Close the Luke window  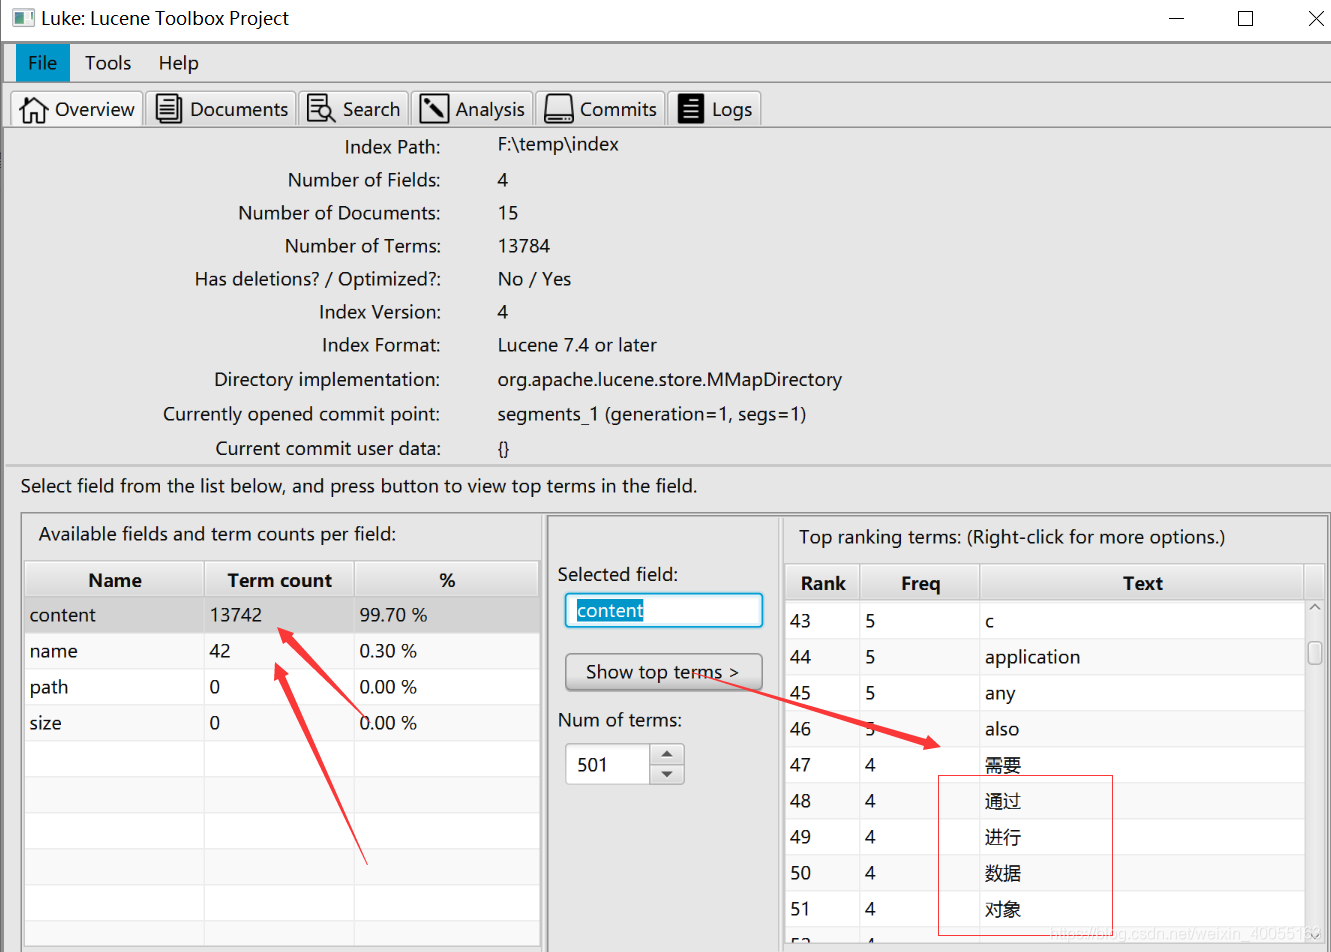coord(1316,18)
